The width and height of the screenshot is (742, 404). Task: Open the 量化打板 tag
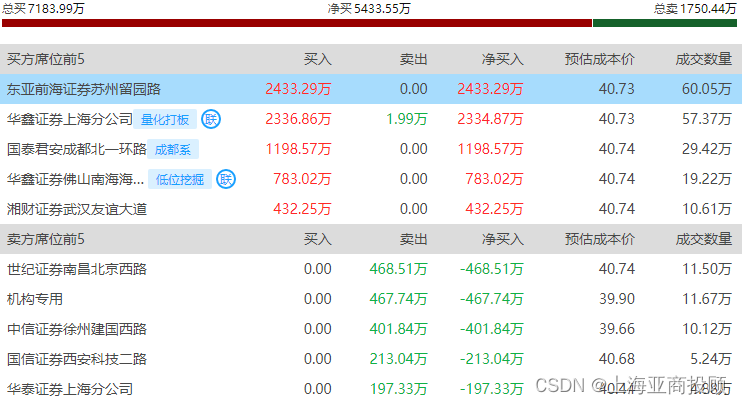(165, 119)
